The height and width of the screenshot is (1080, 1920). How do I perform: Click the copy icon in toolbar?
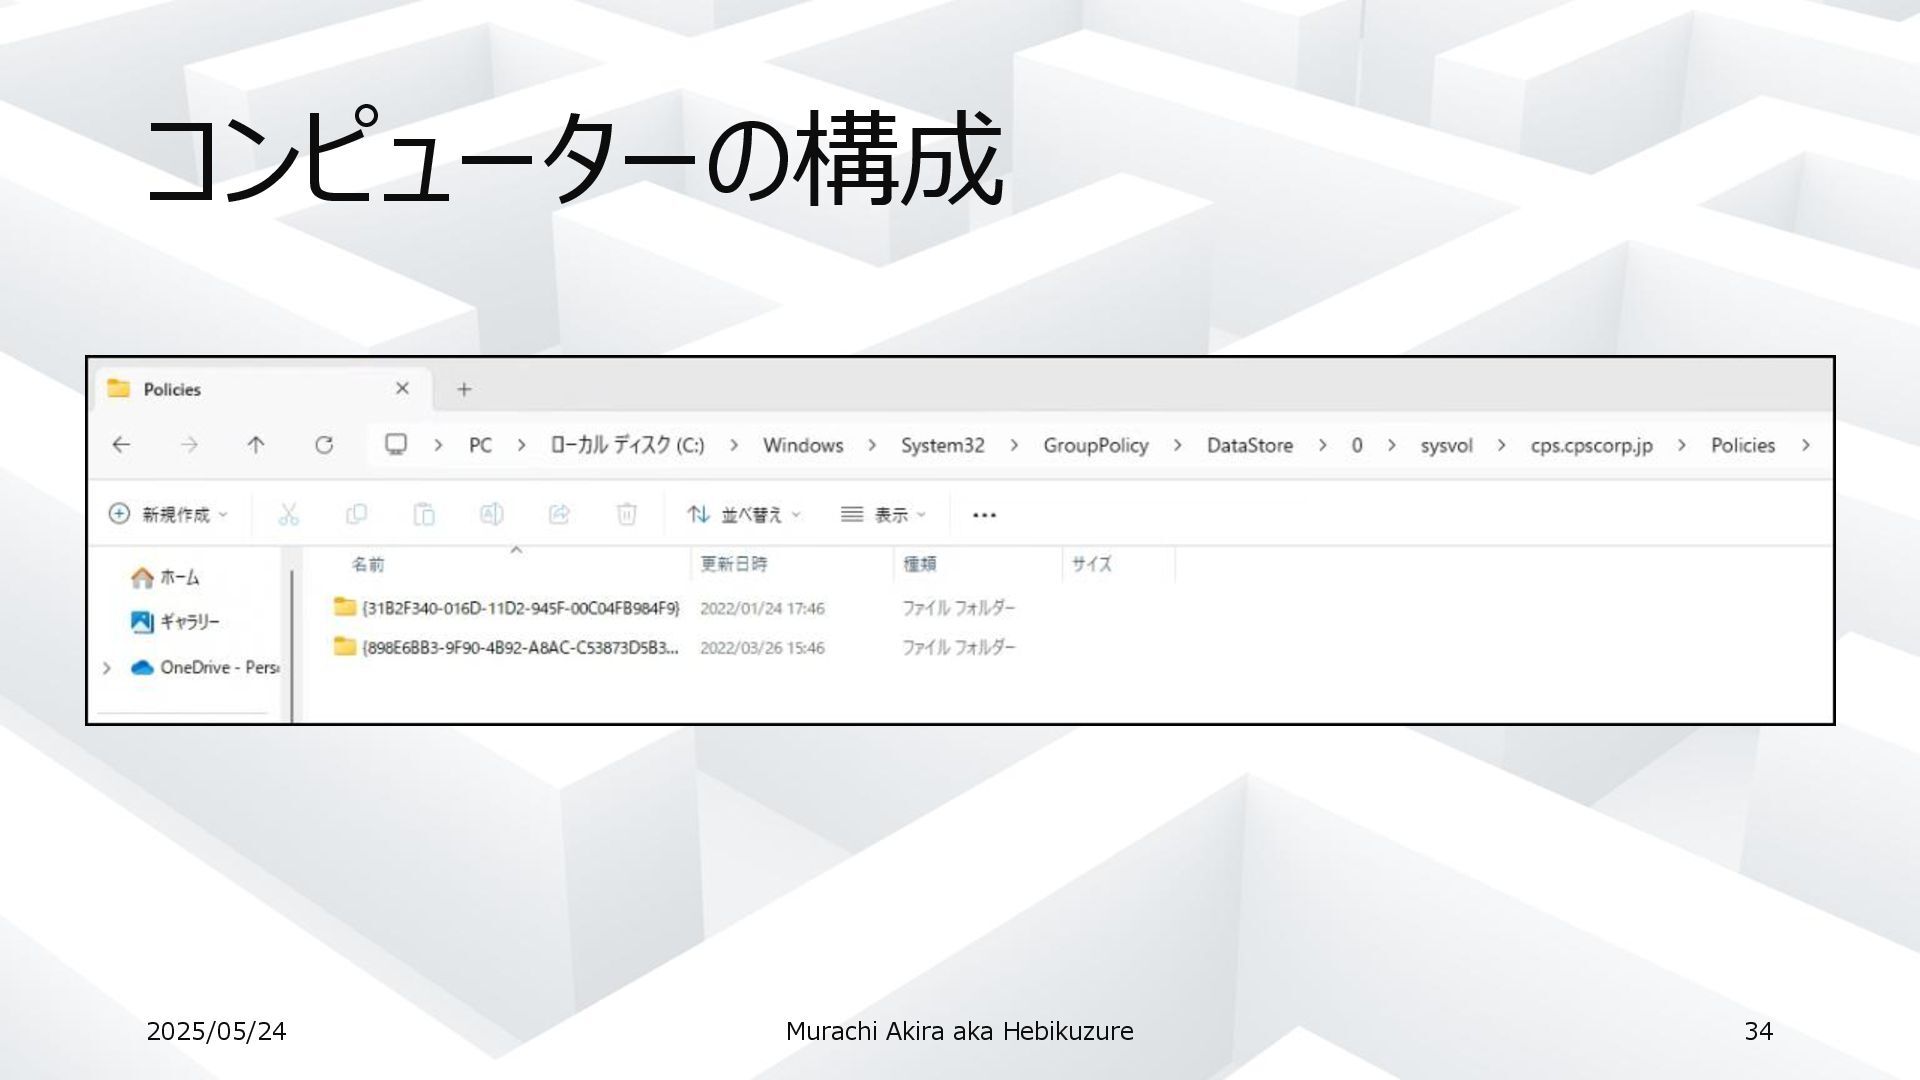point(356,514)
